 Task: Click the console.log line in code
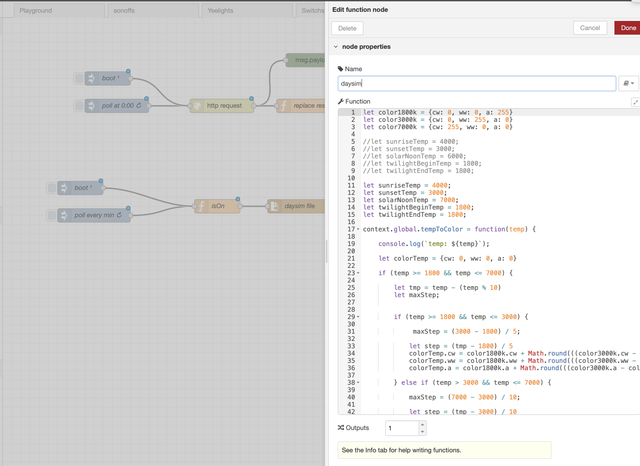433,244
